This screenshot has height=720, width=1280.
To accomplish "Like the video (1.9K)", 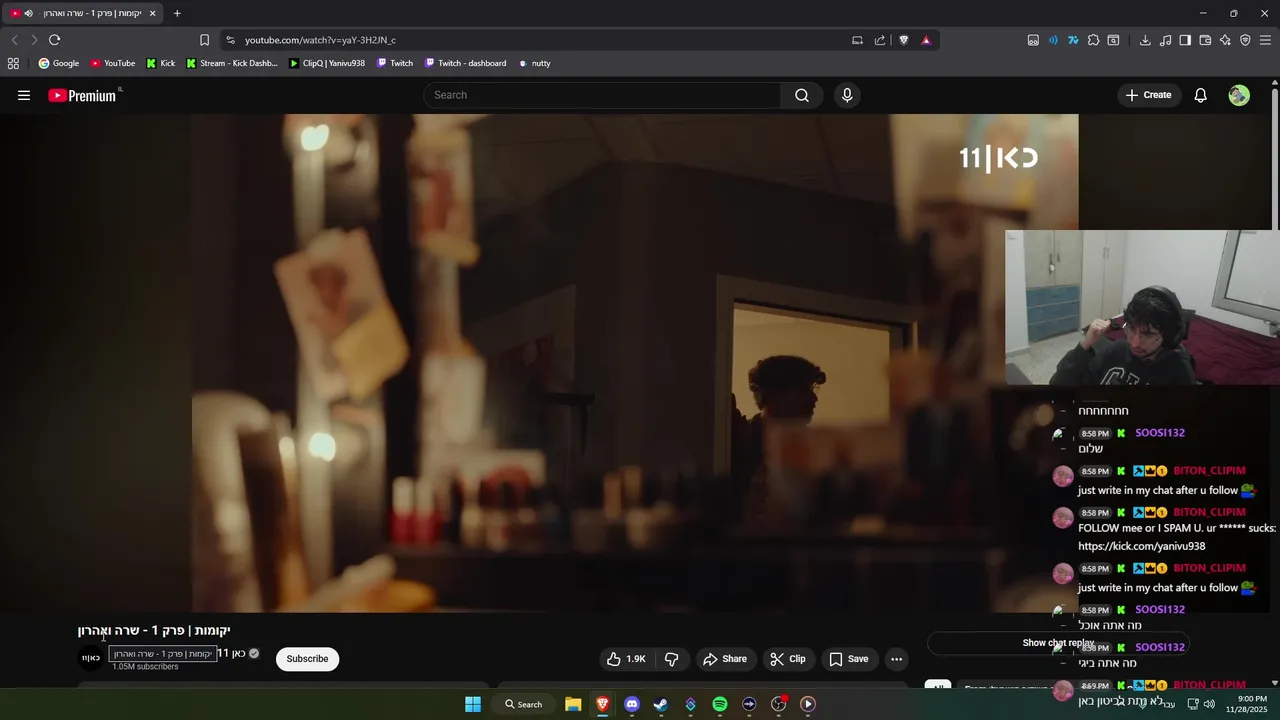I will coord(626,659).
